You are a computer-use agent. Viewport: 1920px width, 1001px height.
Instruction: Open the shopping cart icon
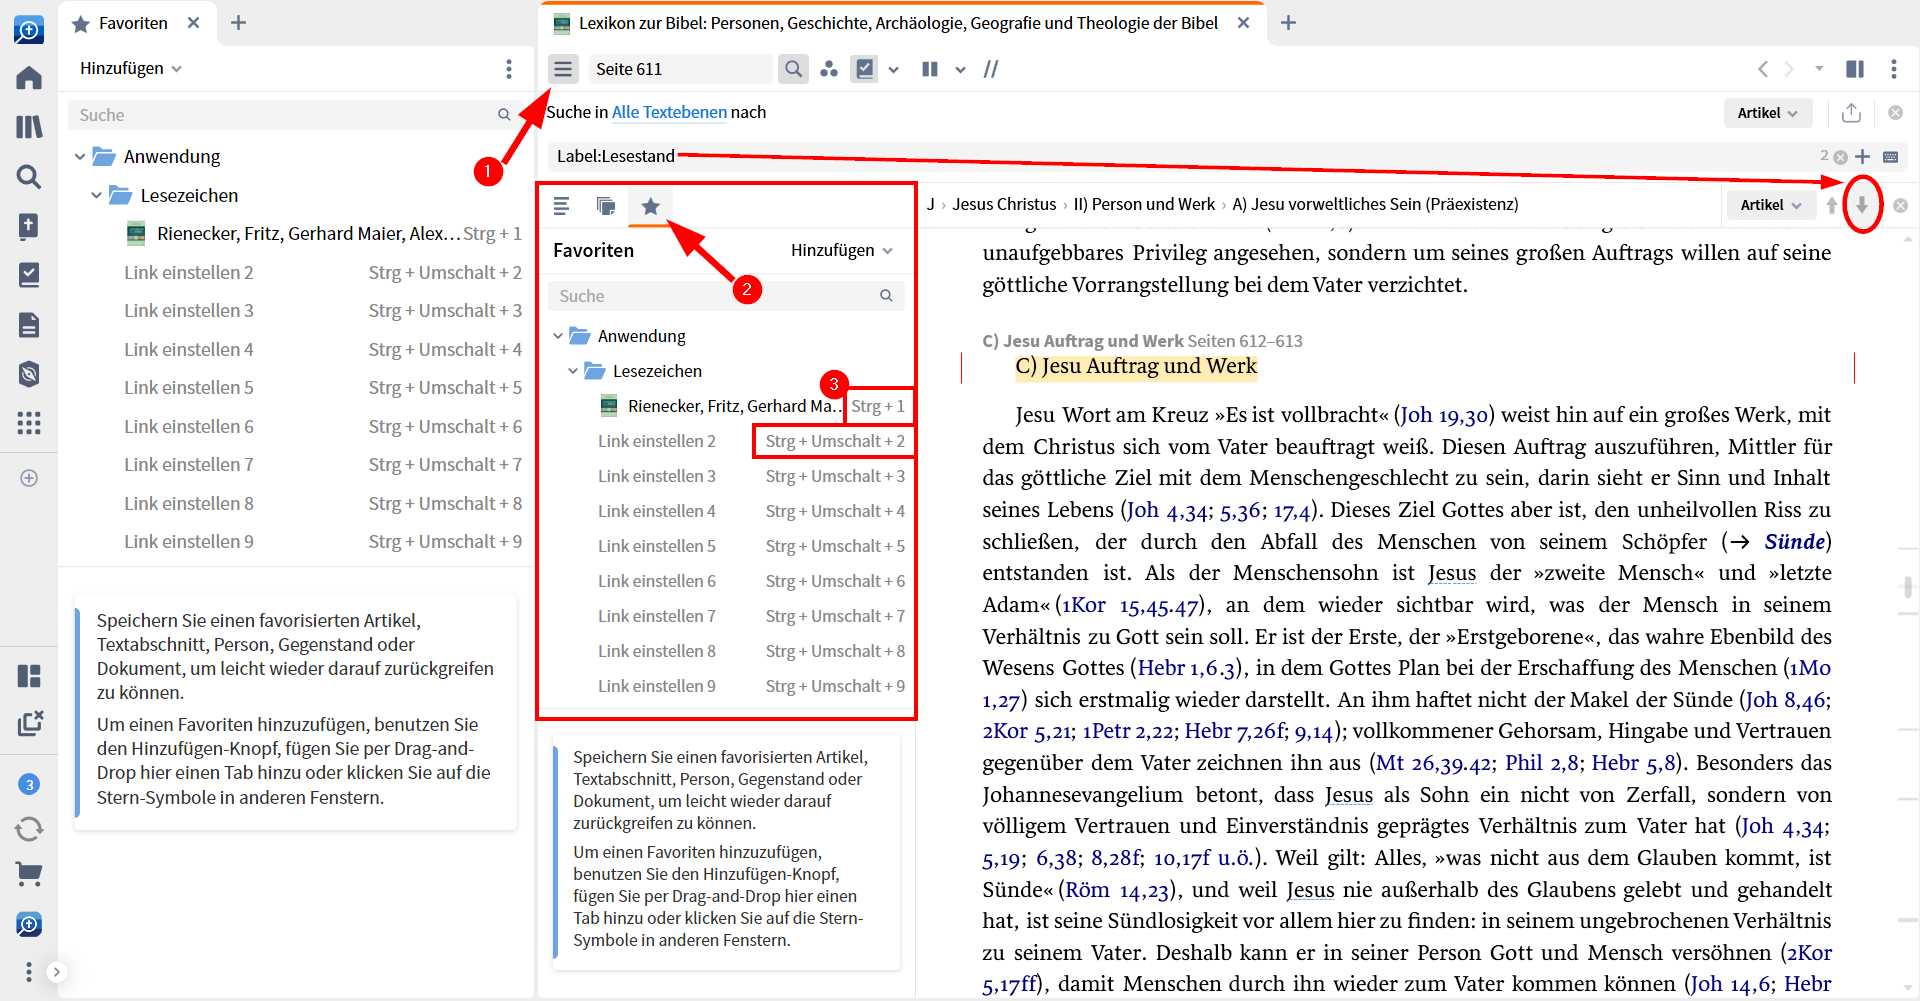tap(29, 875)
